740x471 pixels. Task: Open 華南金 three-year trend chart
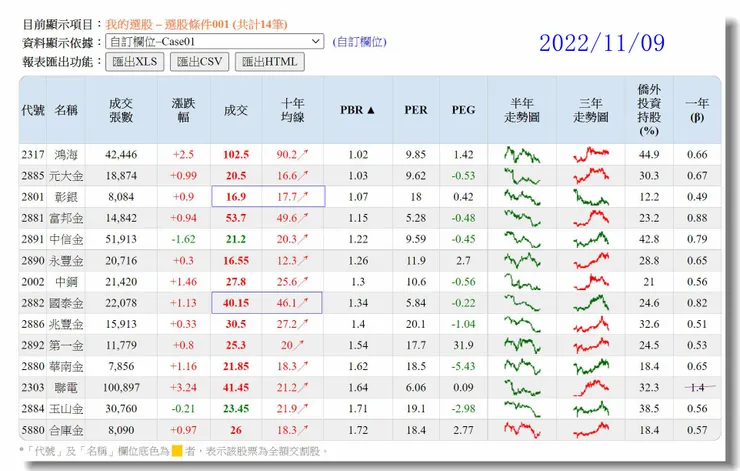pos(591,366)
